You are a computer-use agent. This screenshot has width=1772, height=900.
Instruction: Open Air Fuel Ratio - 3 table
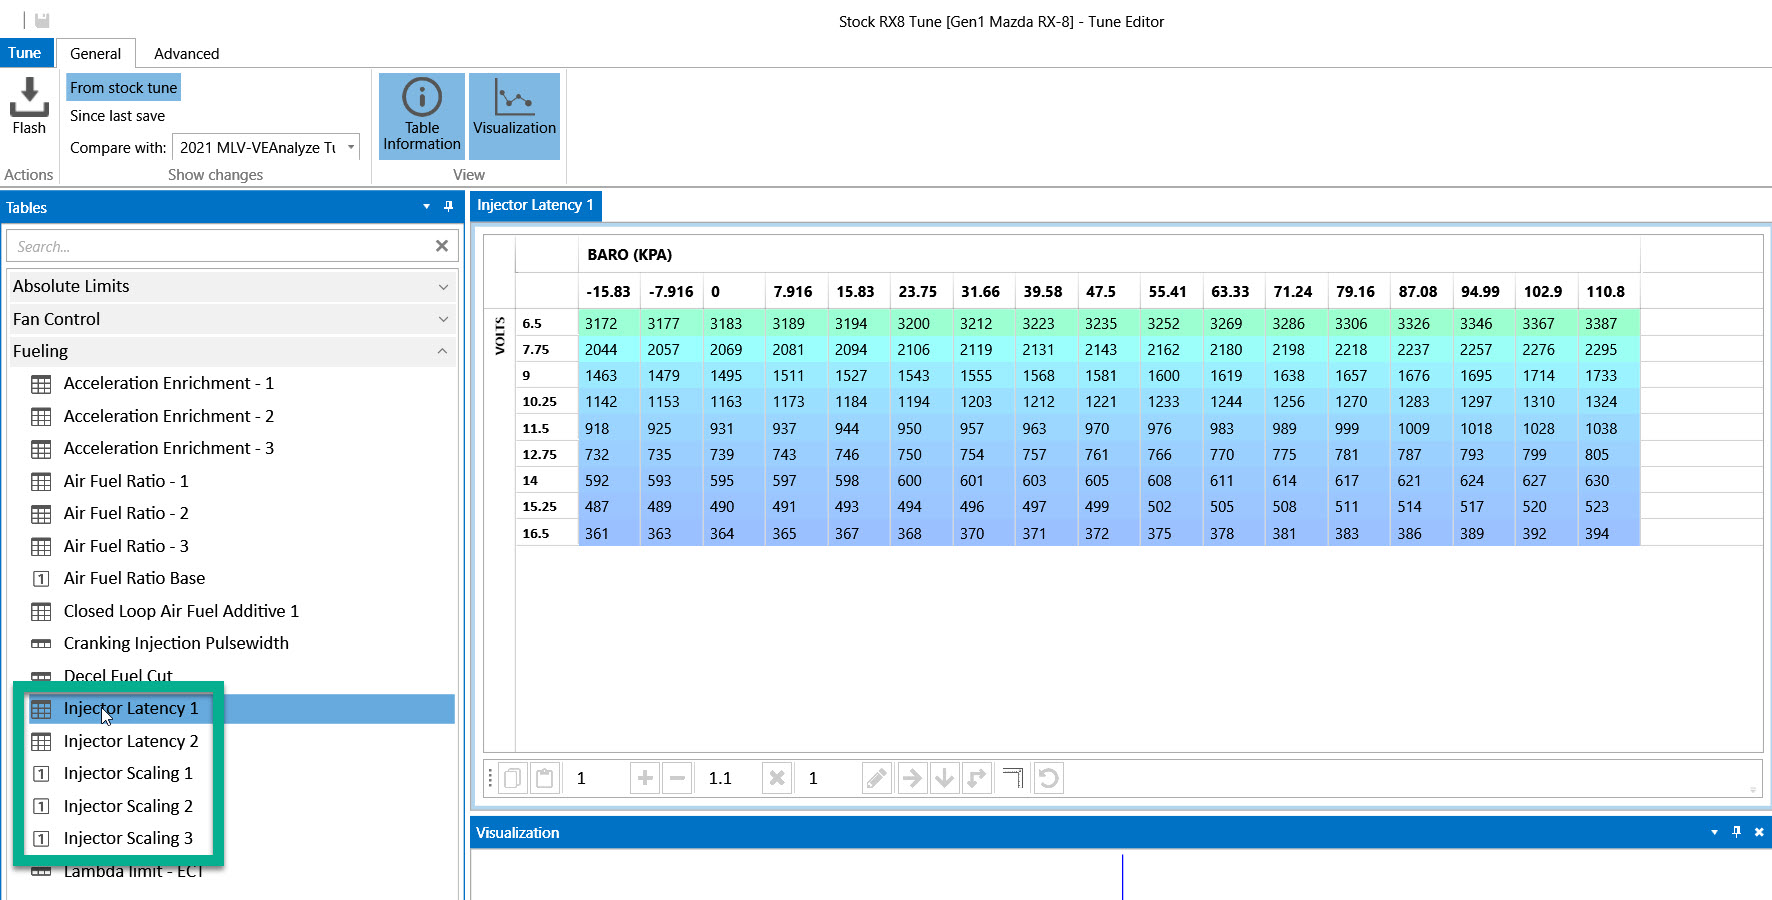pos(126,547)
